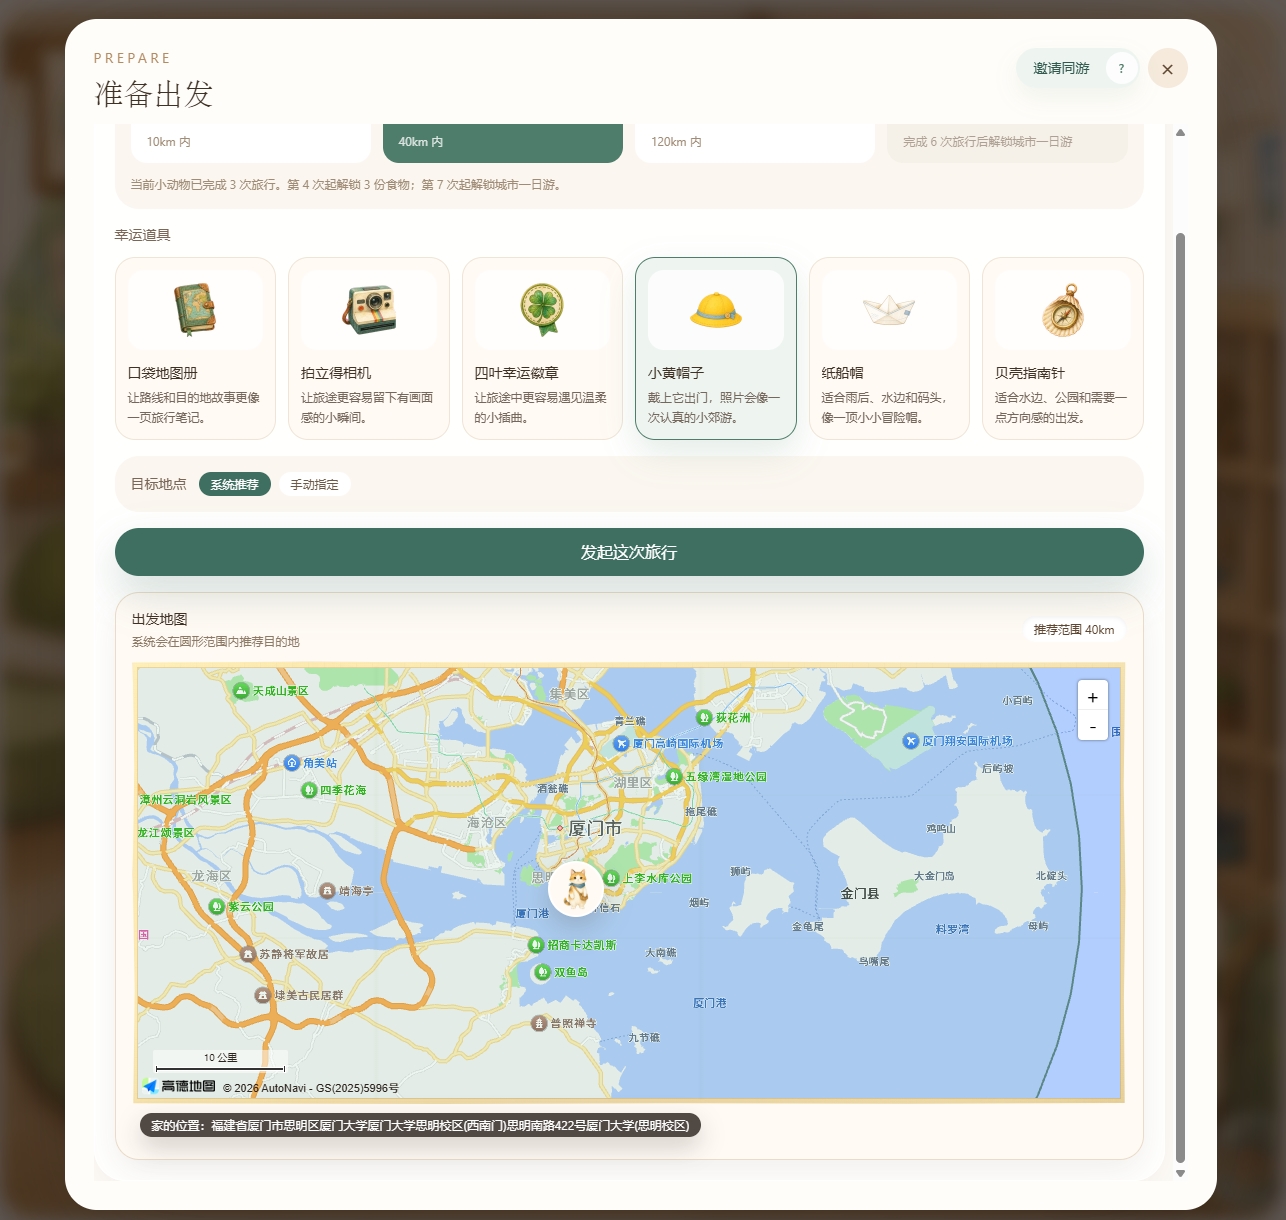Click the 紫云公园 park marker

pyautogui.click(x=216, y=907)
